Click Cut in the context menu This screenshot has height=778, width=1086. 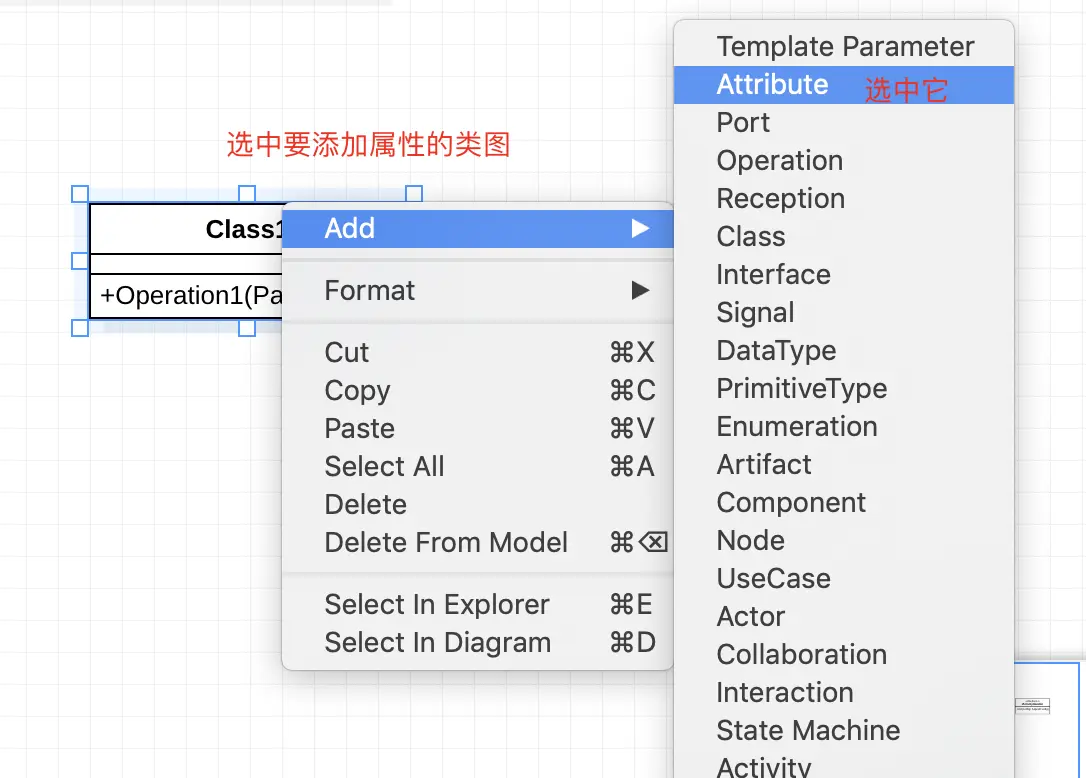[x=347, y=353]
